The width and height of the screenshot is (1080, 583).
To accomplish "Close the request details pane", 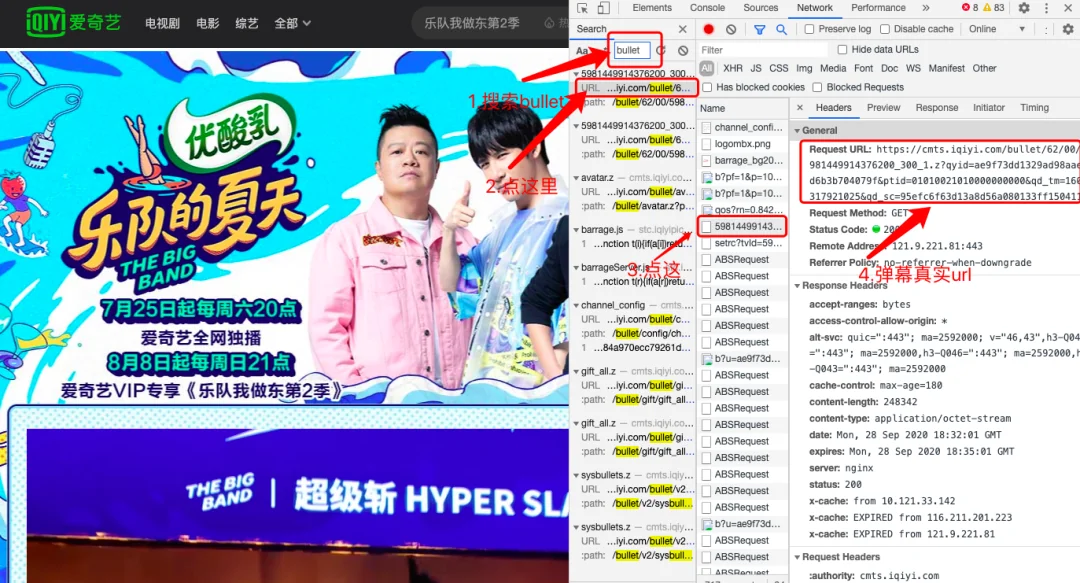I will [800, 108].
